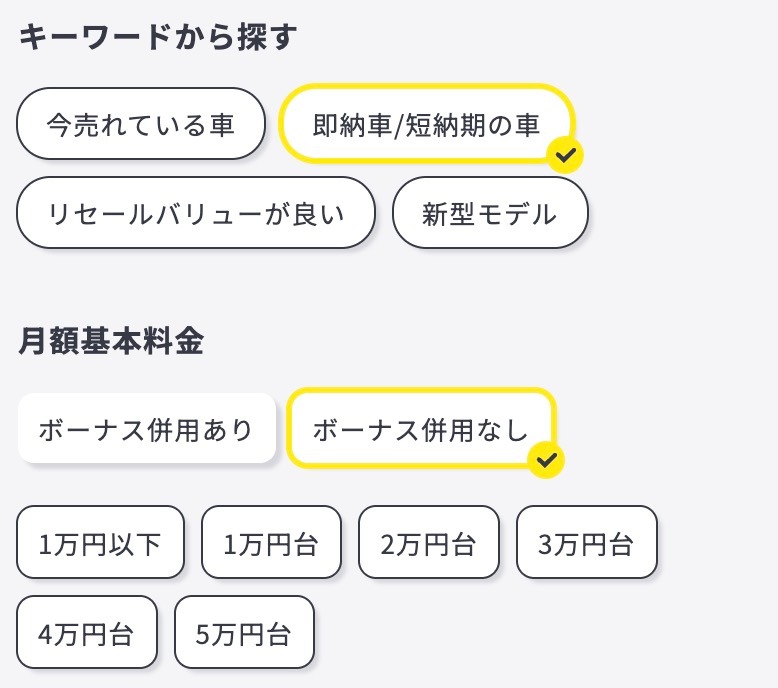
Task: Tap the 3万円台 price button
Action: [586, 543]
